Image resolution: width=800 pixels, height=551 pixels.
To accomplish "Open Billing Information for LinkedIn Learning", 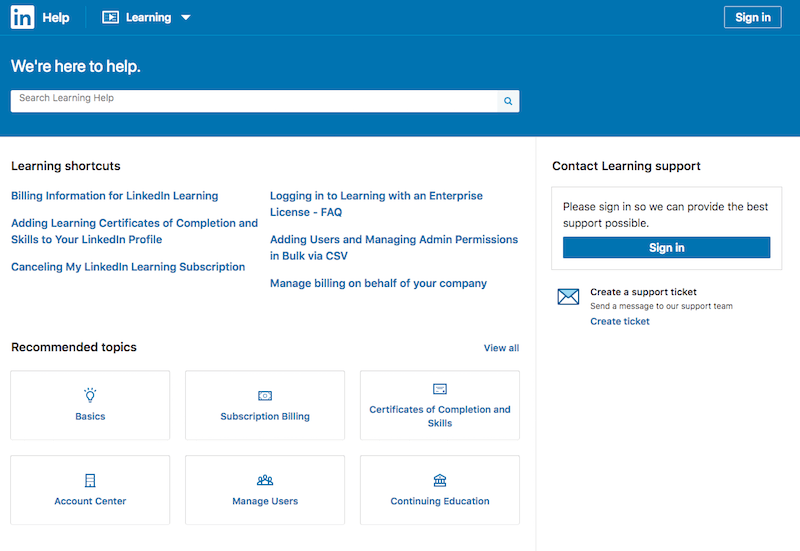I will 115,196.
